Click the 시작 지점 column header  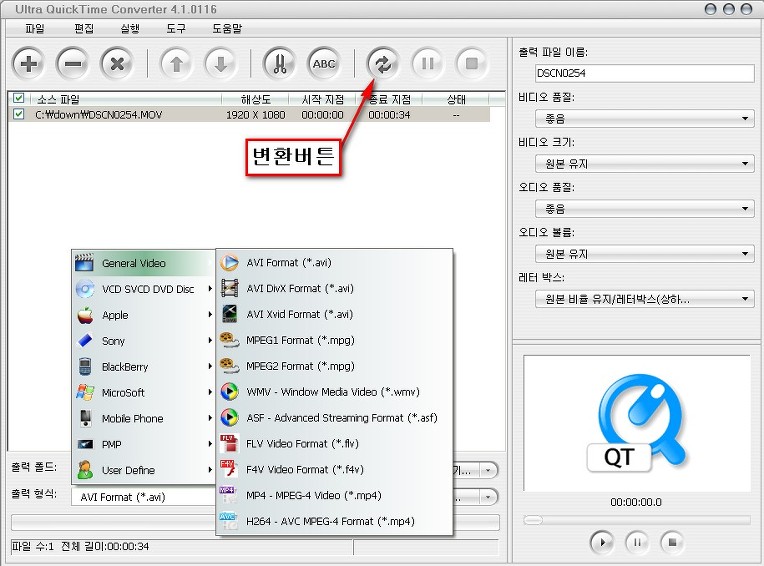click(323, 99)
